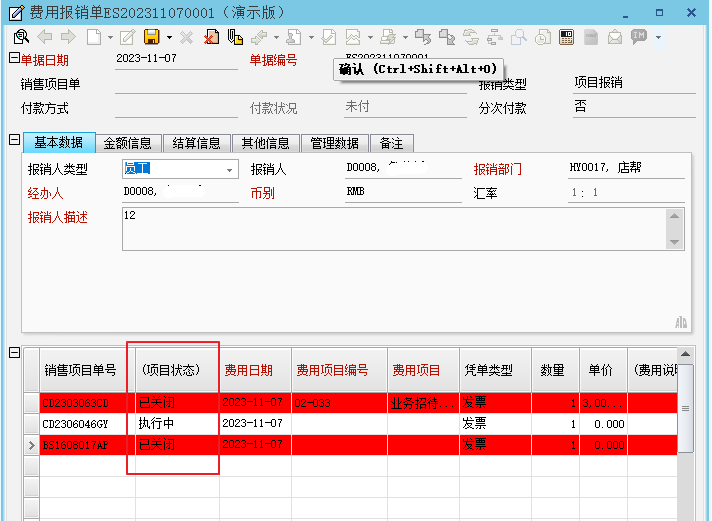Open the save button dropdown arrow
This screenshot has width=712, height=521.
click(168, 38)
